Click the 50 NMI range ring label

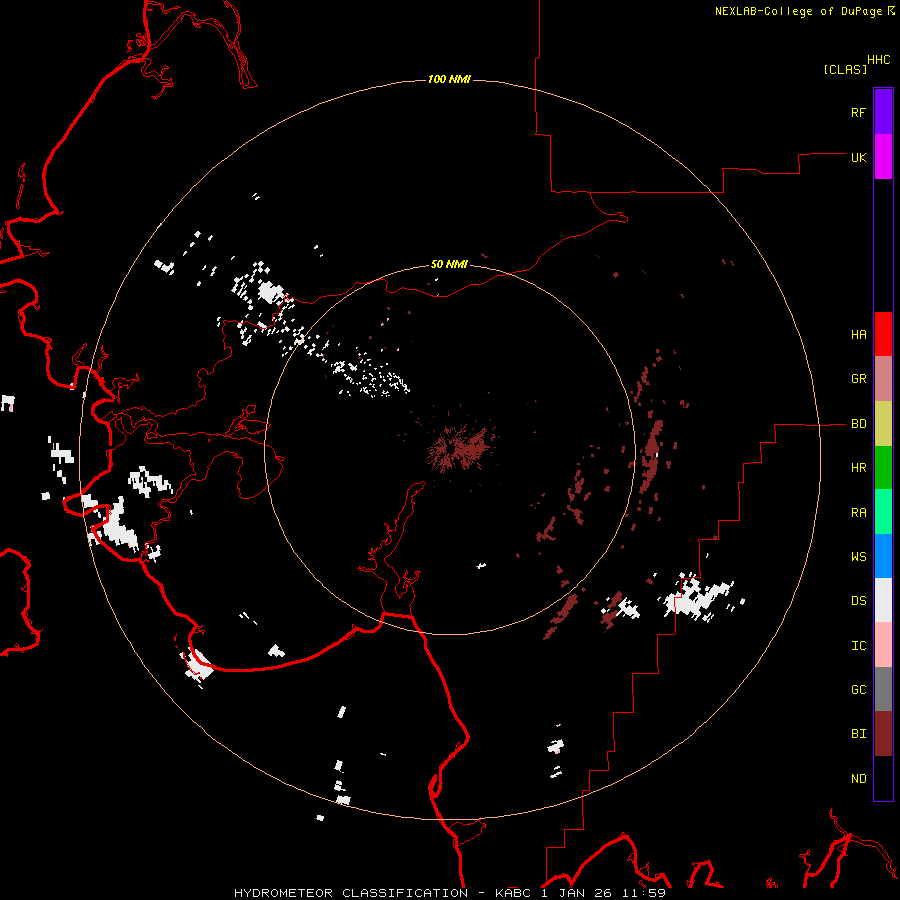[x=449, y=264]
